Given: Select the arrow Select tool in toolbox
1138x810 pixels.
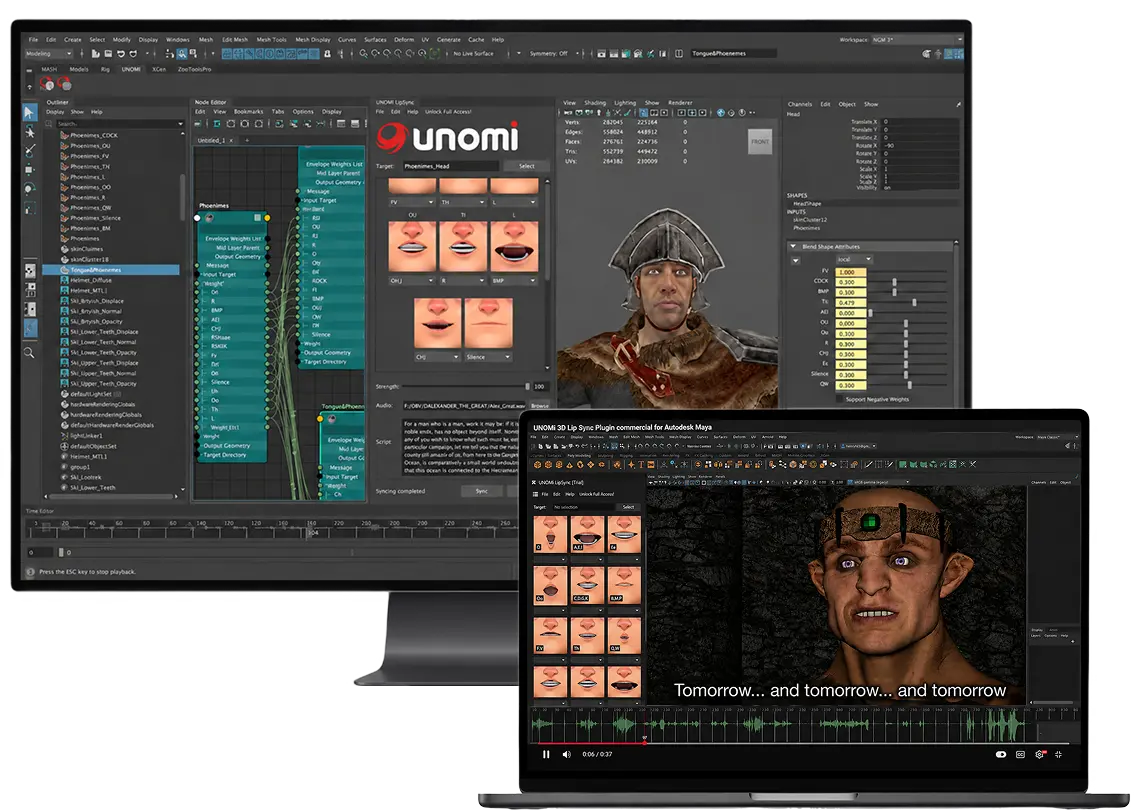Looking at the screenshot, I should pos(29,112).
